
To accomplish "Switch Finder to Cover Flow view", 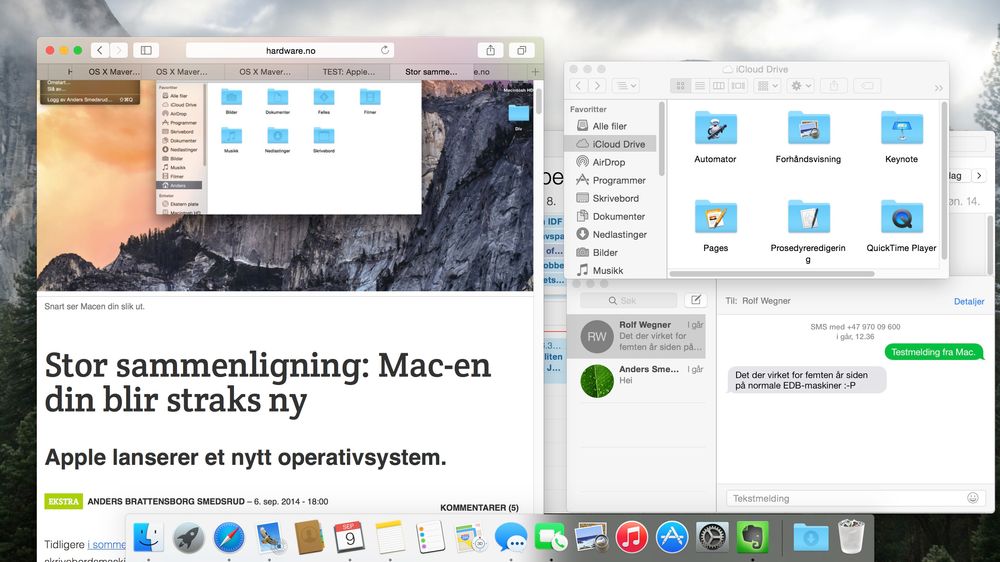I will pos(738,85).
